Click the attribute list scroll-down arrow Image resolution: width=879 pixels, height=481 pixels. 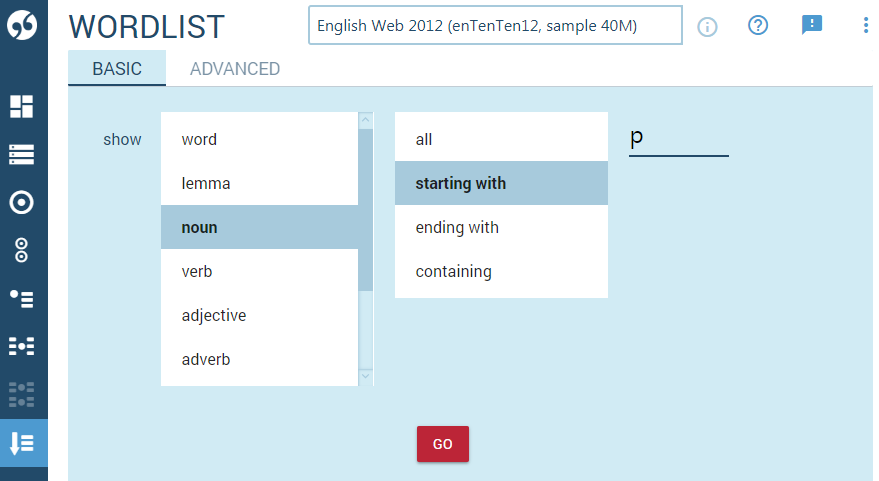click(365, 375)
